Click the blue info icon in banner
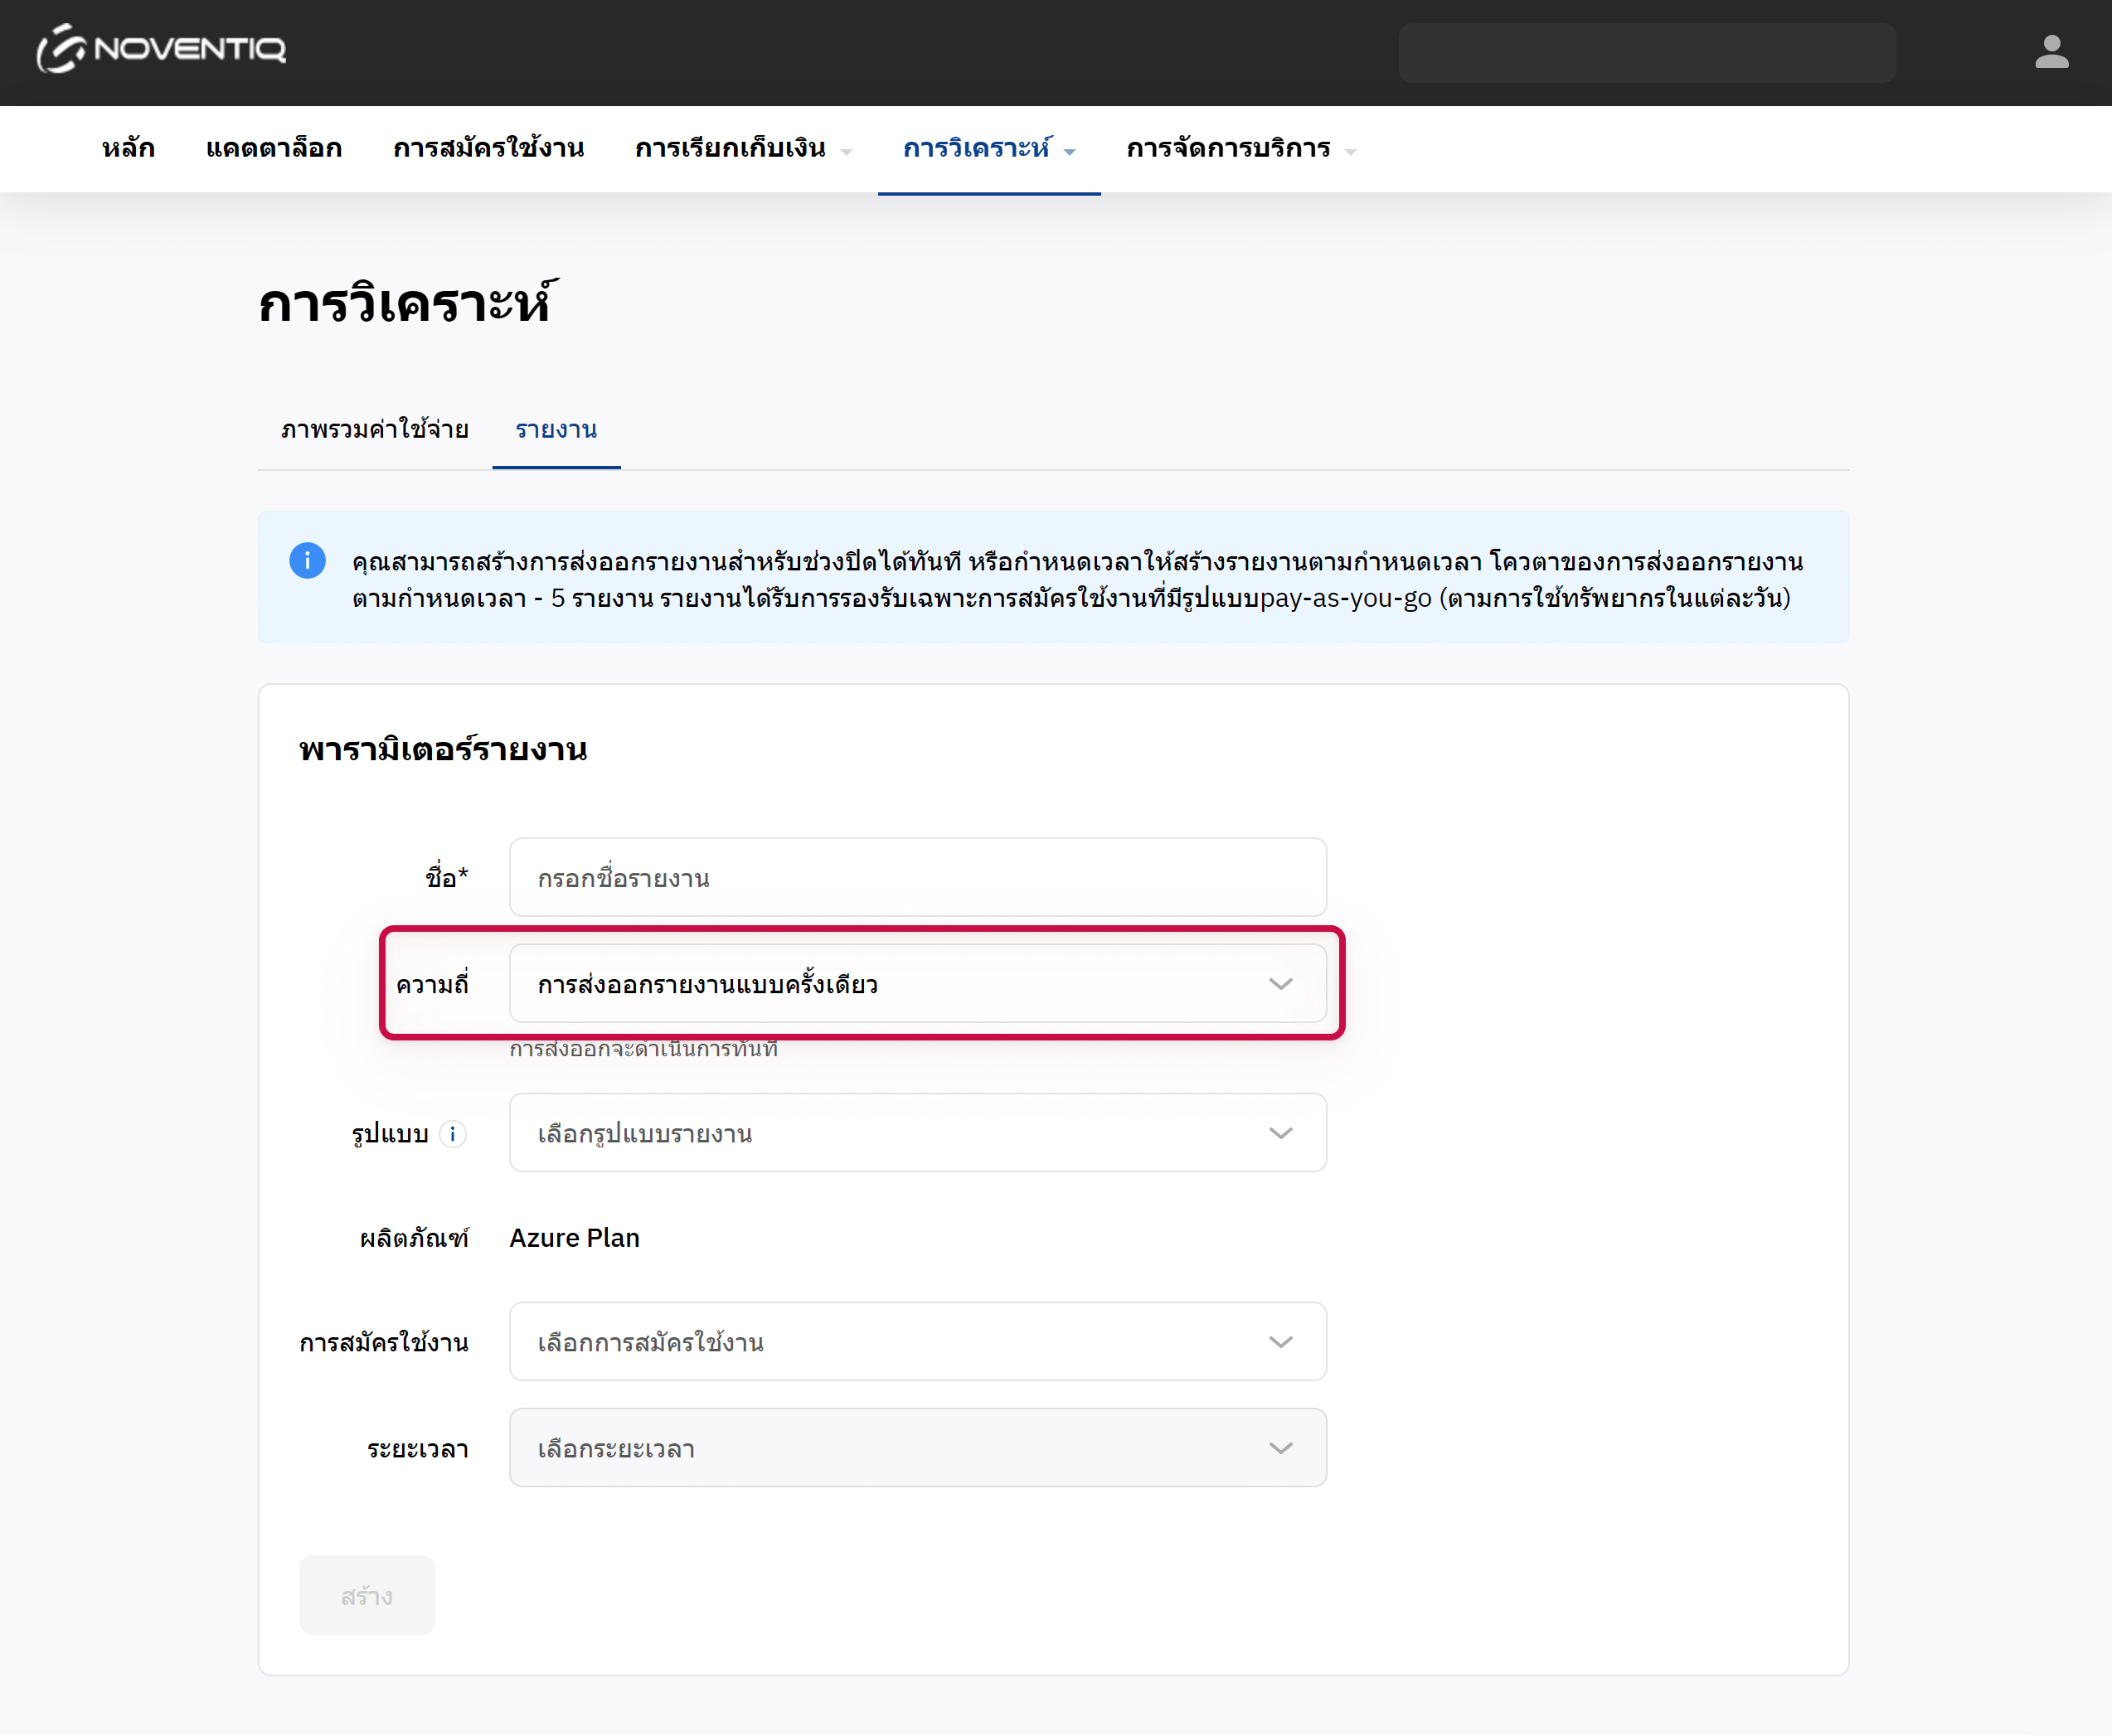The width and height of the screenshot is (2112, 1736). [x=307, y=560]
